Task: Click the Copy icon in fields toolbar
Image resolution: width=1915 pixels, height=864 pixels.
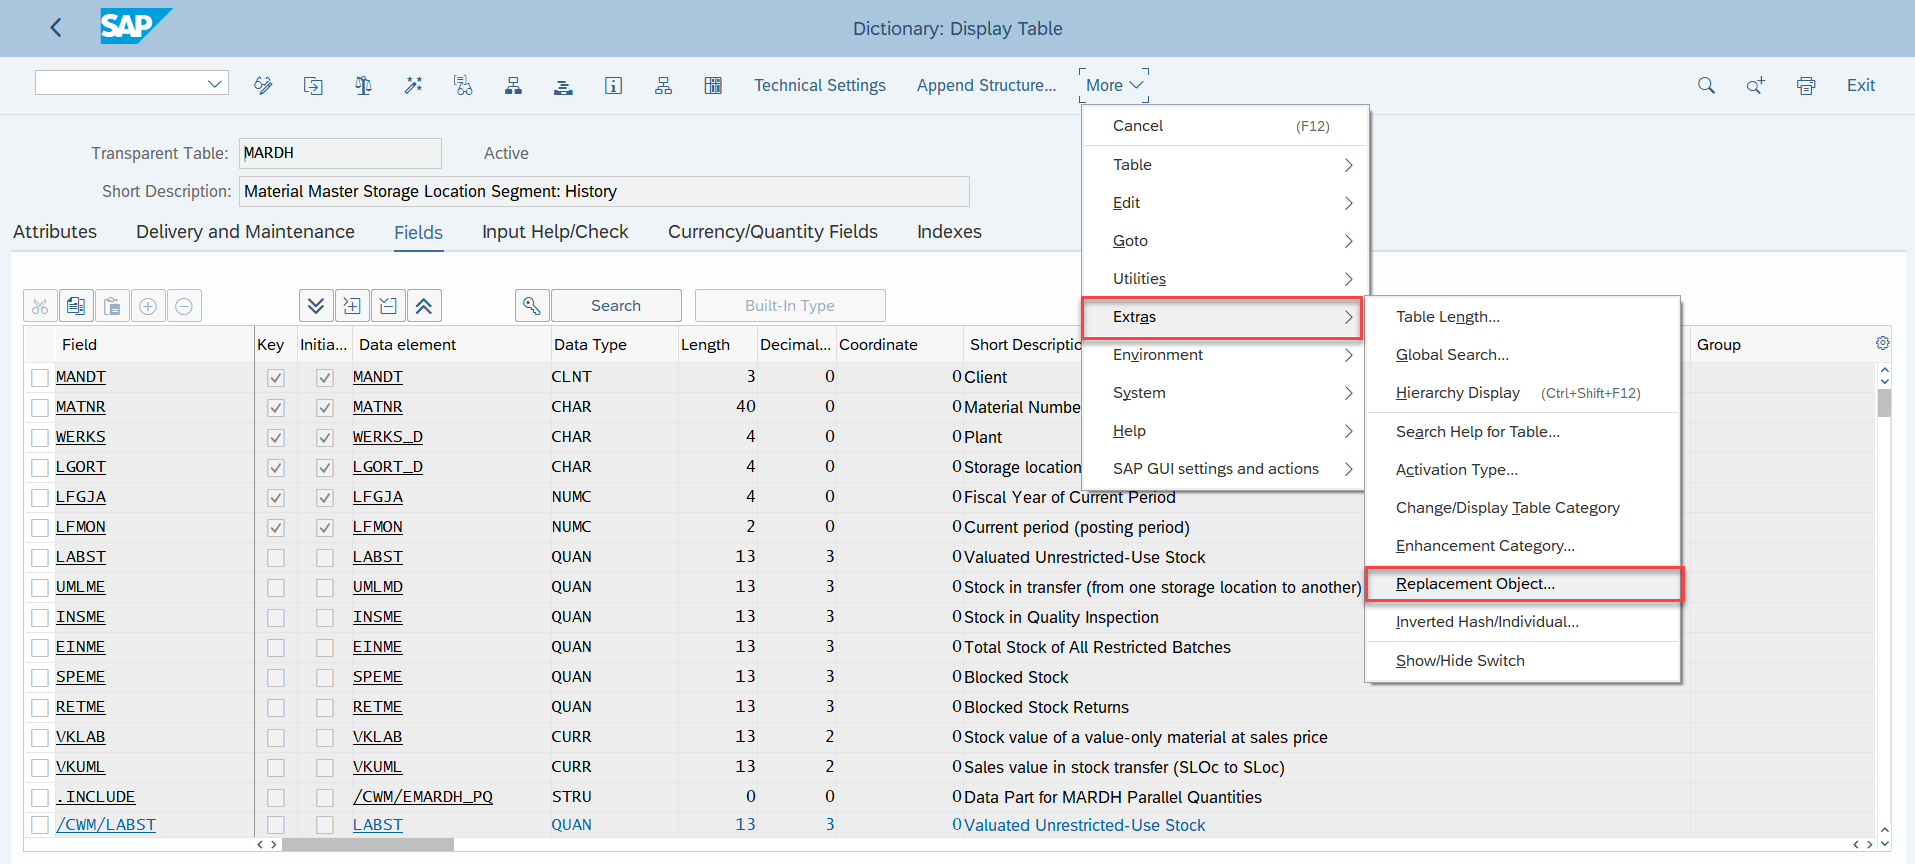Action: pyautogui.click(x=76, y=306)
